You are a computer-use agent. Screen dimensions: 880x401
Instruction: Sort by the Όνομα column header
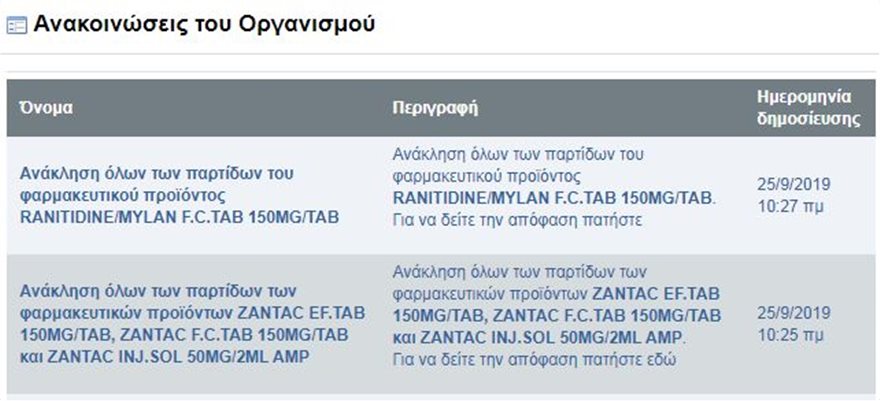pos(46,108)
